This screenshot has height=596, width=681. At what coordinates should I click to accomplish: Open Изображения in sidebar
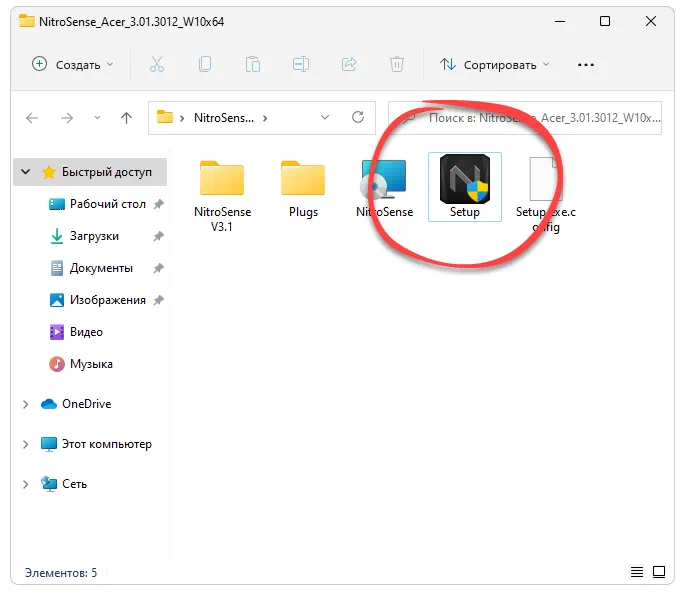[x=107, y=300]
